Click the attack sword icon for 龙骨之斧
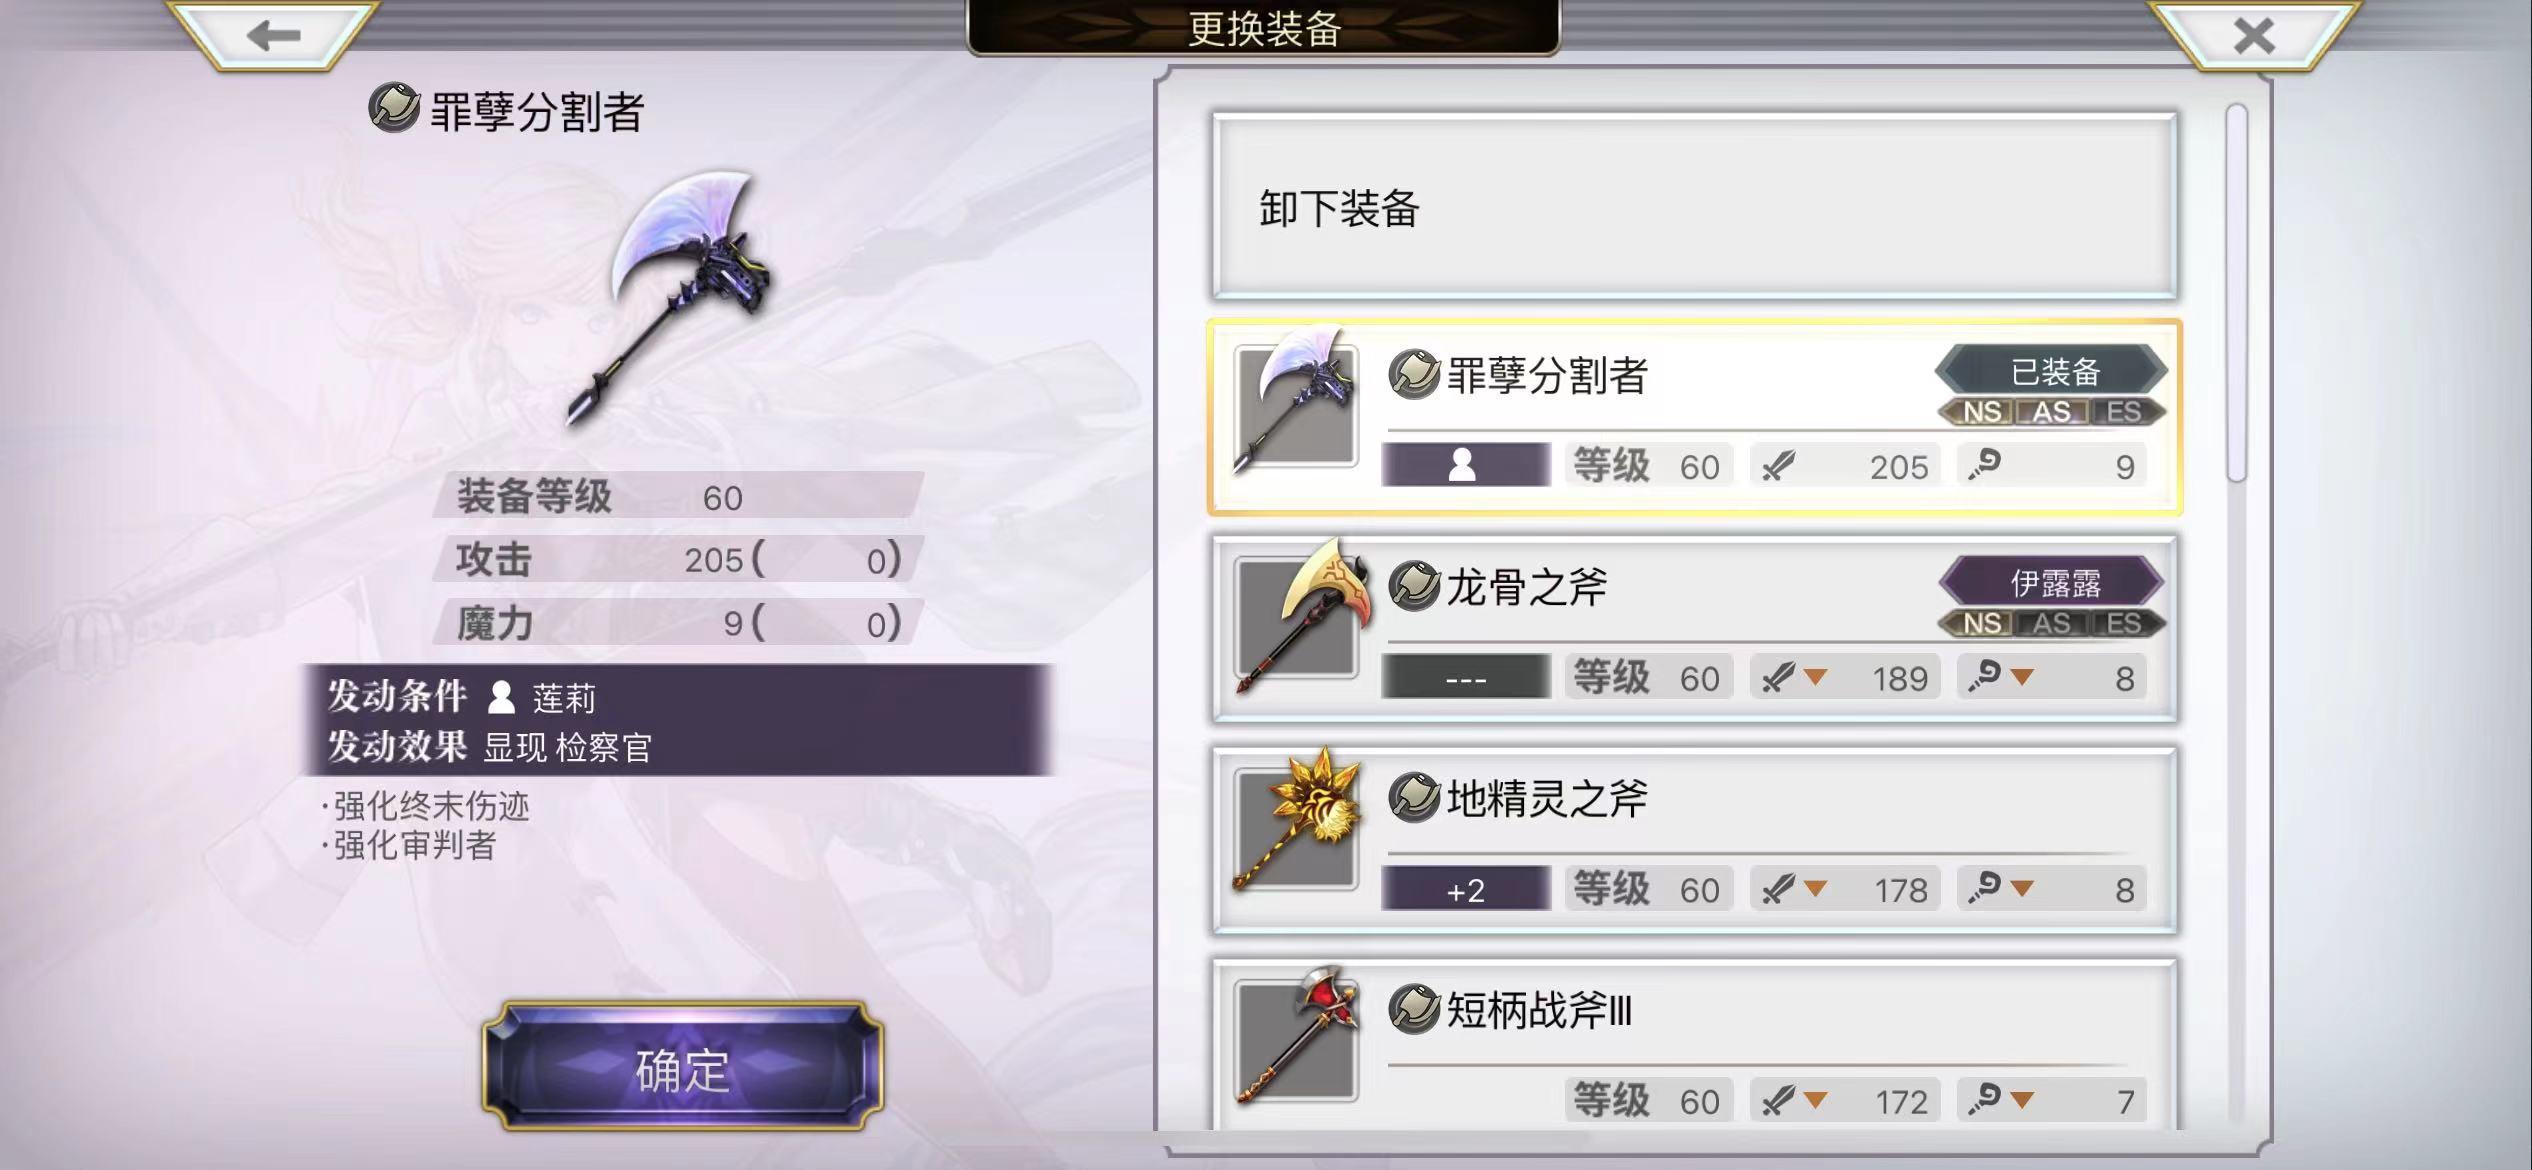The image size is (2532, 1170). [1778, 677]
